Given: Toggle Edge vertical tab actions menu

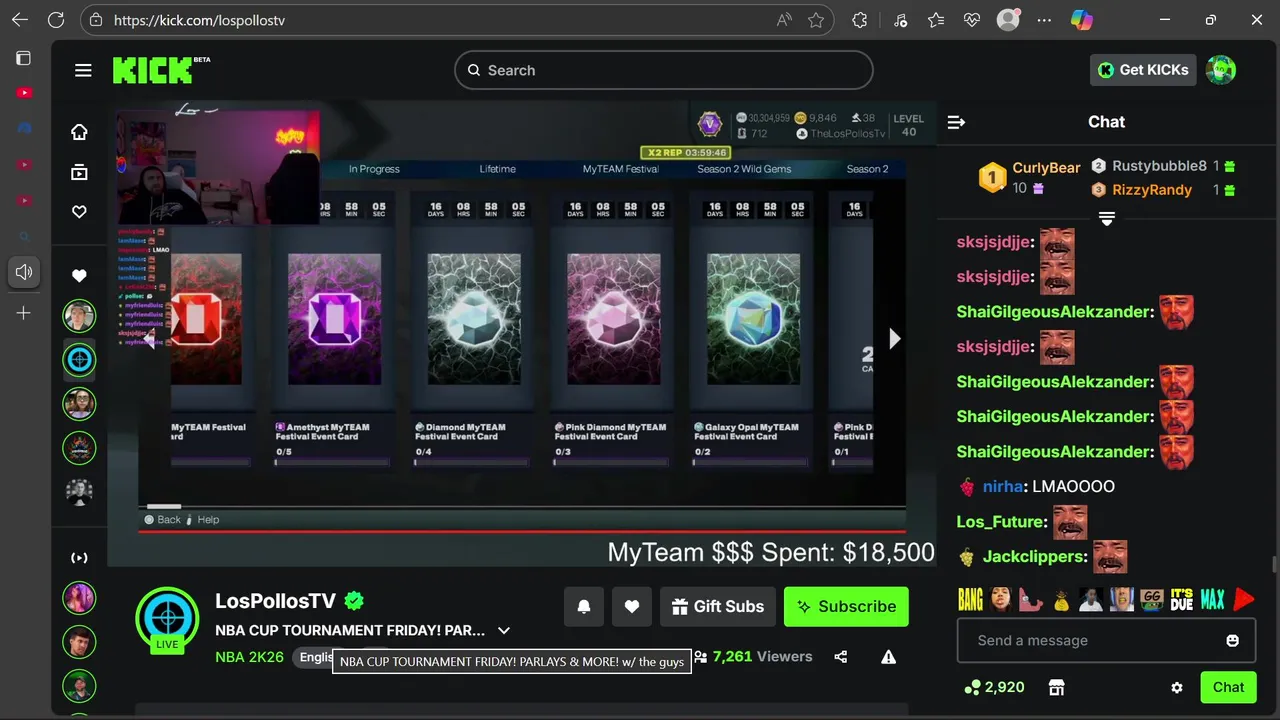Looking at the screenshot, I should [24, 58].
